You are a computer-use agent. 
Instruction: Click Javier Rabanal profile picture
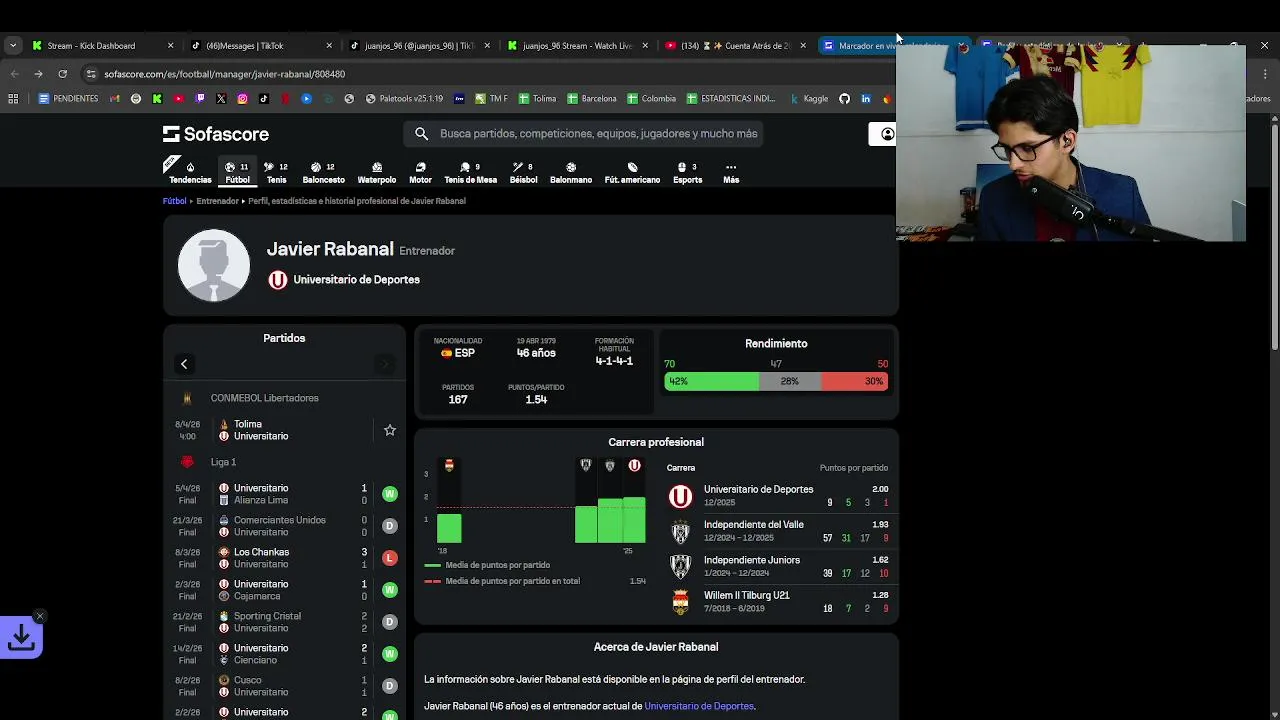pos(214,266)
